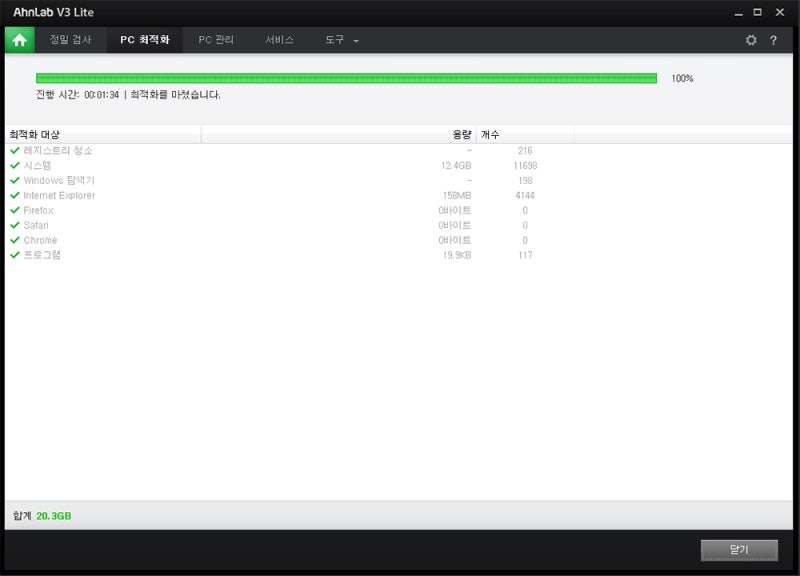This screenshot has width=800, height=576.
Task: Open the help question mark icon
Action: click(773, 40)
